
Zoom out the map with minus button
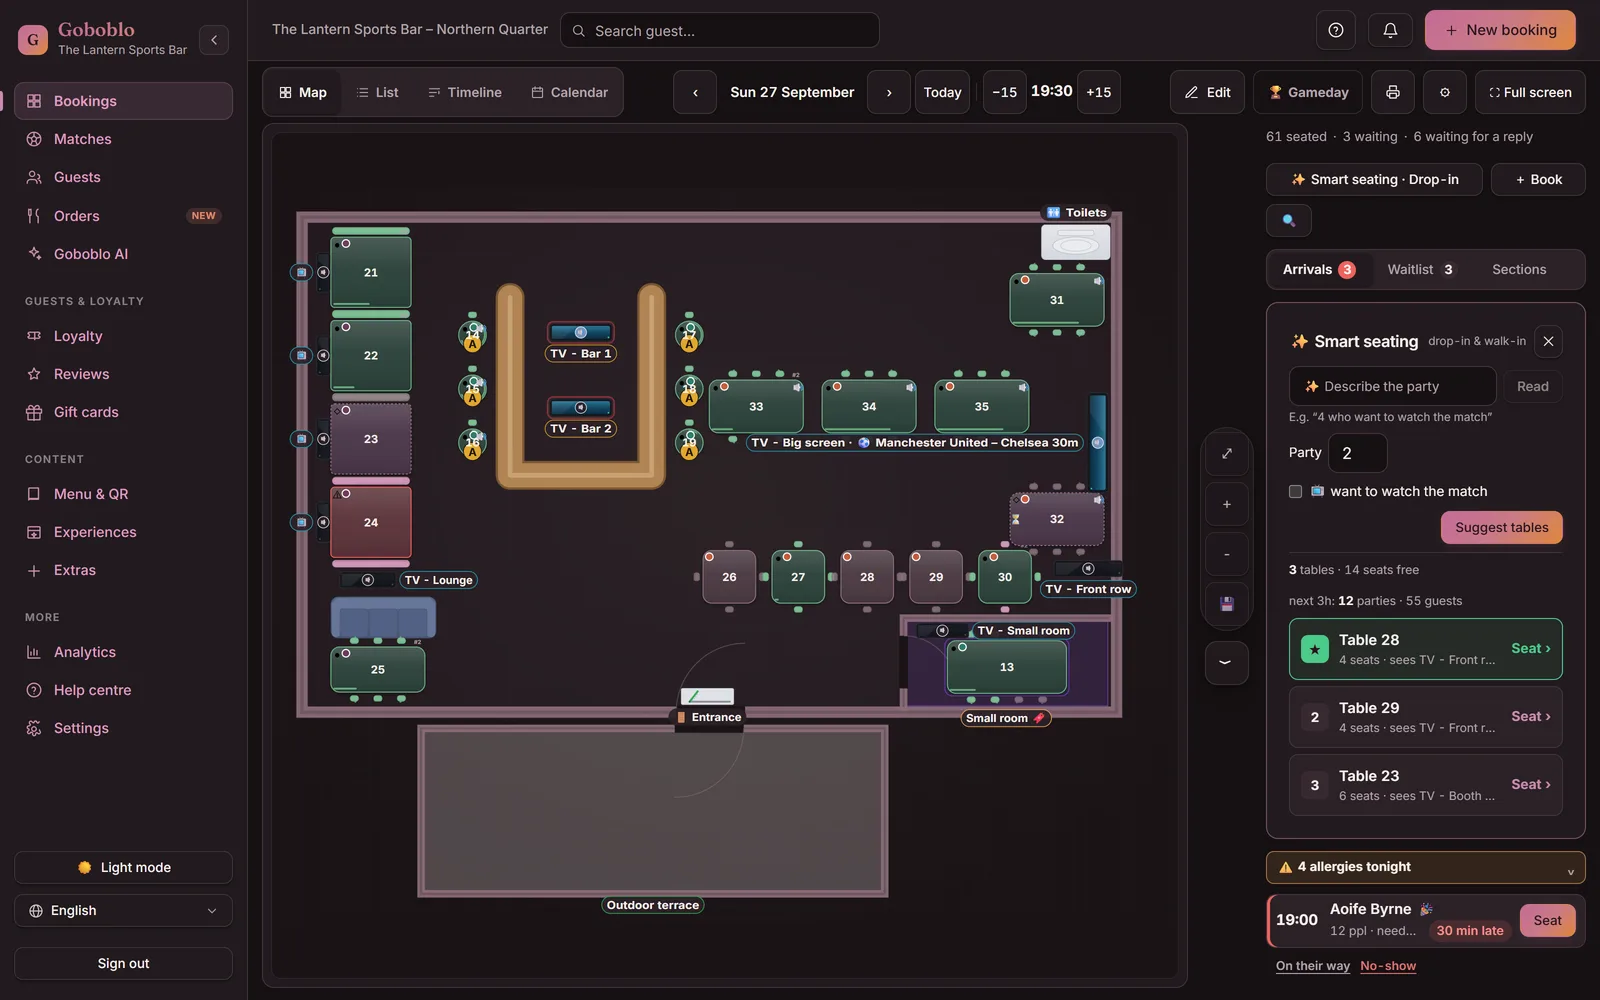click(1227, 554)
